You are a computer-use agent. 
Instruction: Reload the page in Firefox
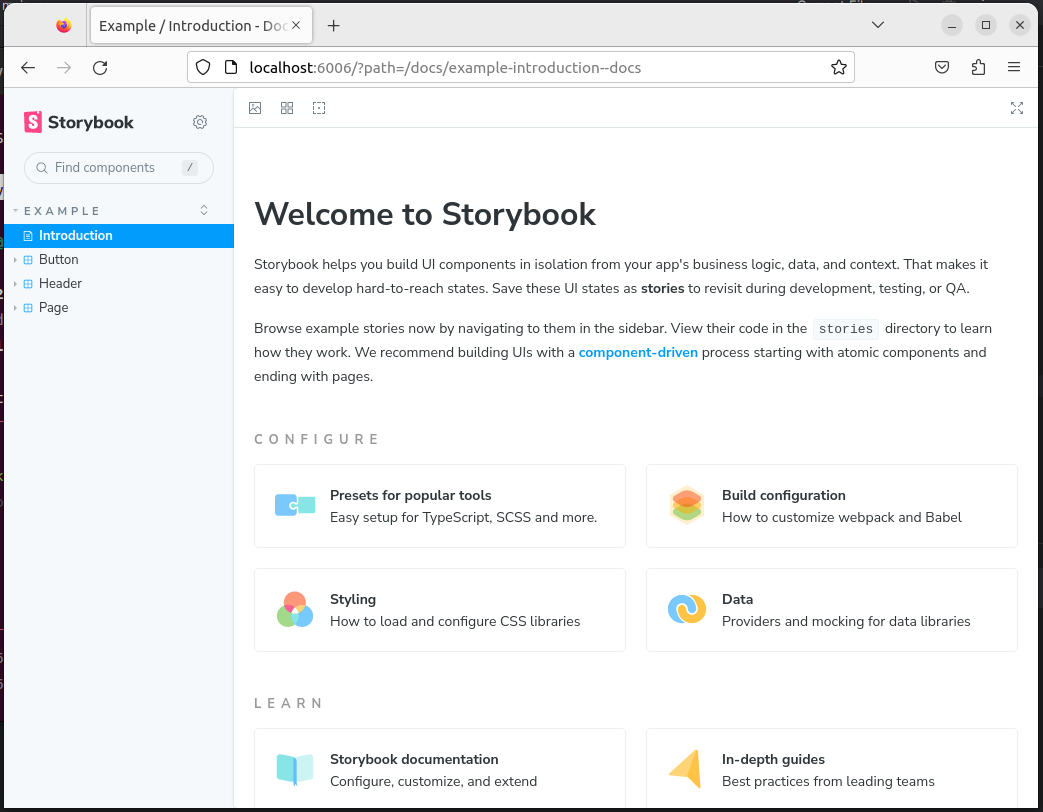(x=100, y=67)
